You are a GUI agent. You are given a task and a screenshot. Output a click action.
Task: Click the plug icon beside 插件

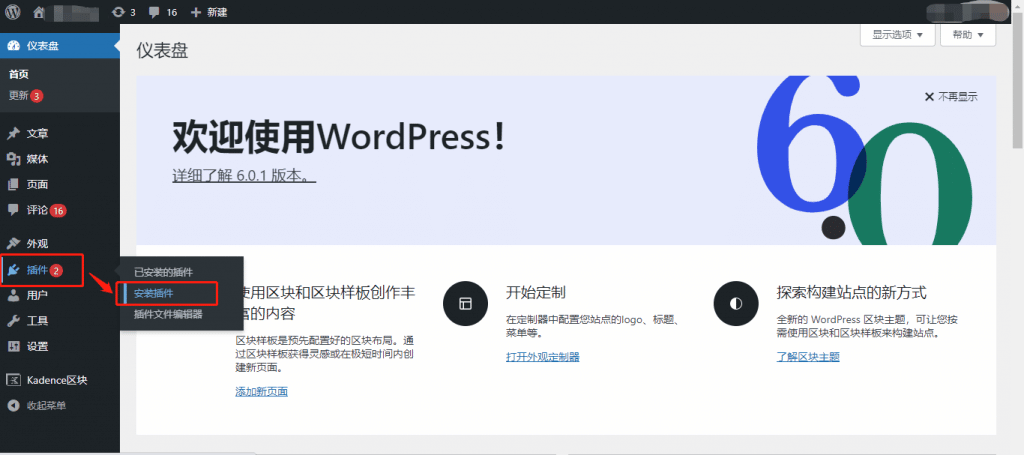tap(13, 270)
